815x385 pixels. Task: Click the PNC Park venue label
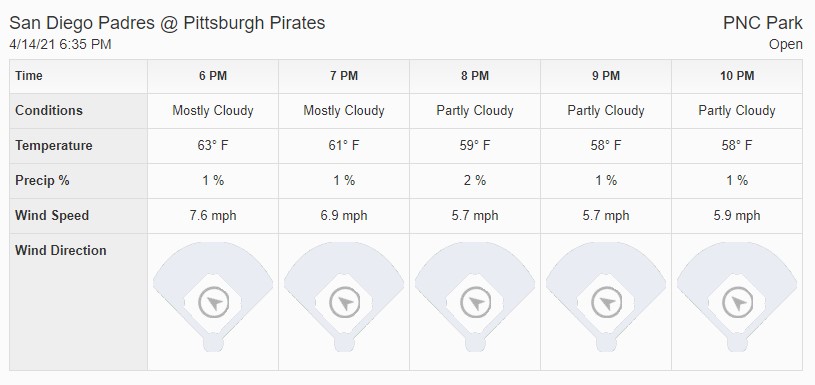pyautogui.click(x=763, y=23)
